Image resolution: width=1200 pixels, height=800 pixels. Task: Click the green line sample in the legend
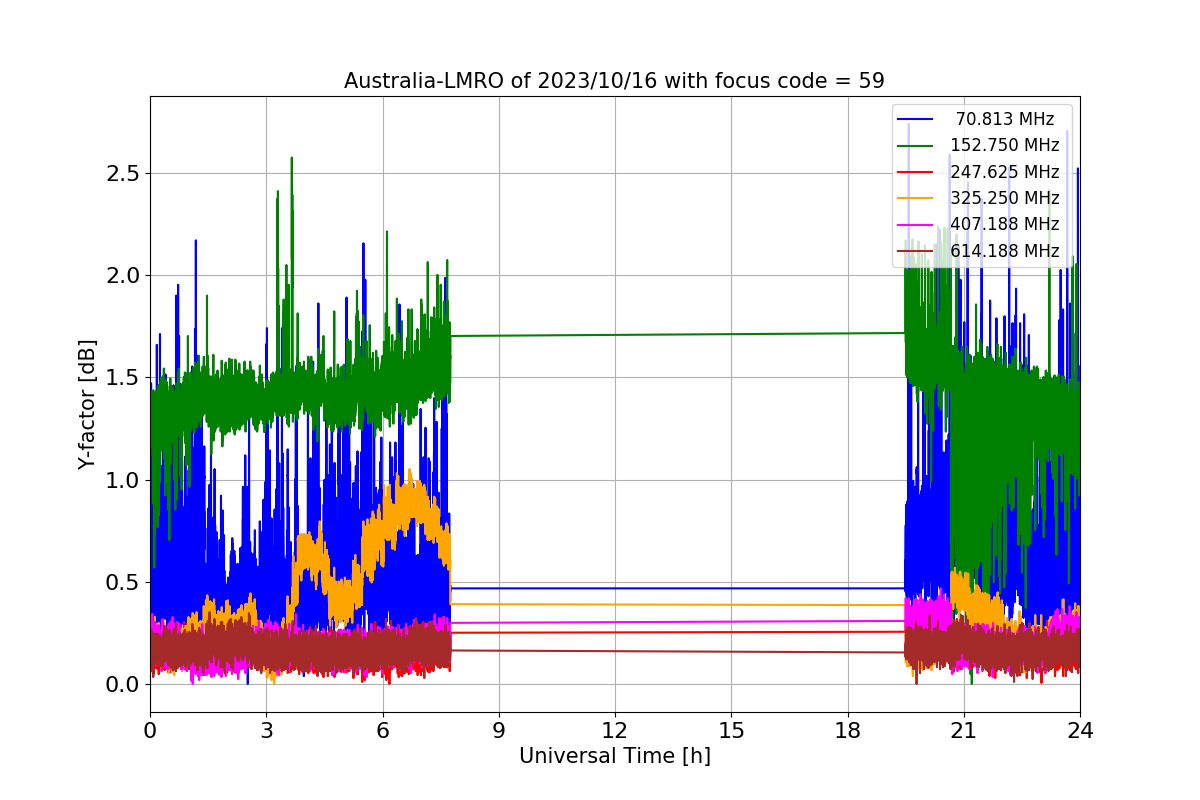(x=916, y=145)
